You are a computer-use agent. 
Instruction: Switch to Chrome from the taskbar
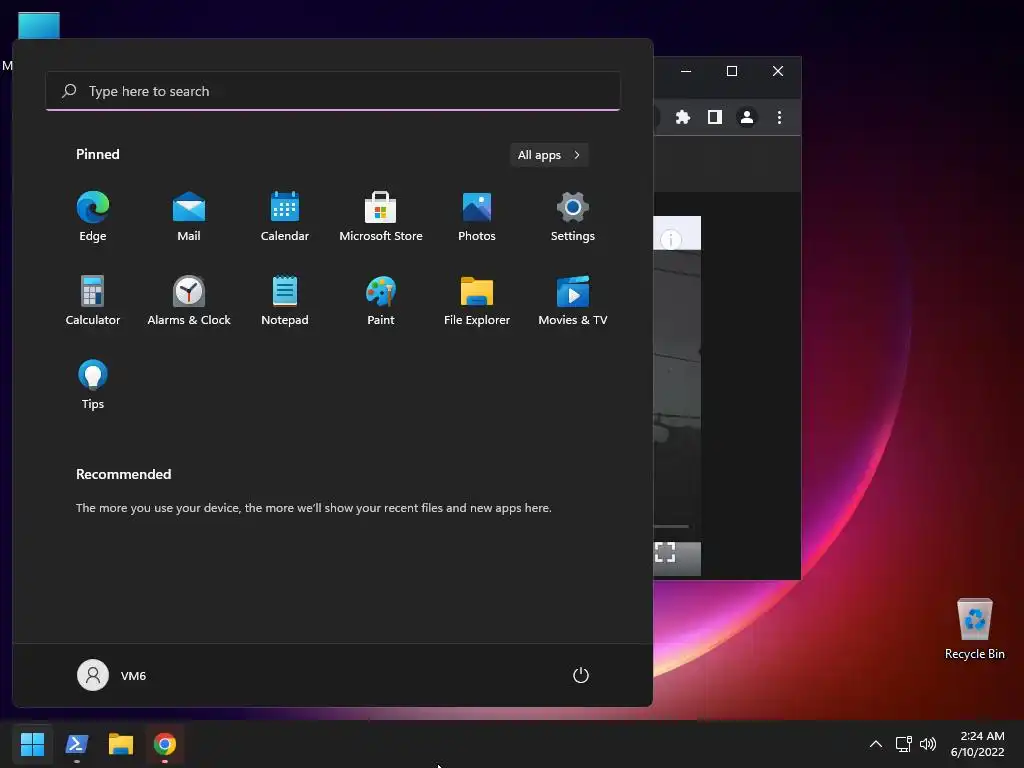click(x=165, y=744)
